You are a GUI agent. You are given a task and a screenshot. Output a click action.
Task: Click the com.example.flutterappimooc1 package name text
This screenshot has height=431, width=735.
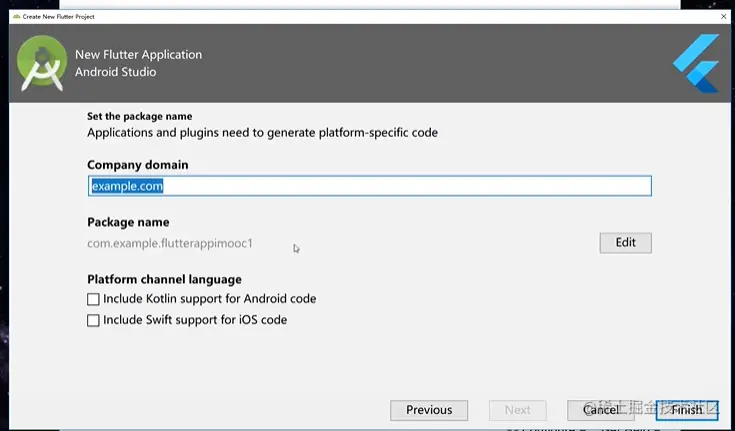(170, 243)
